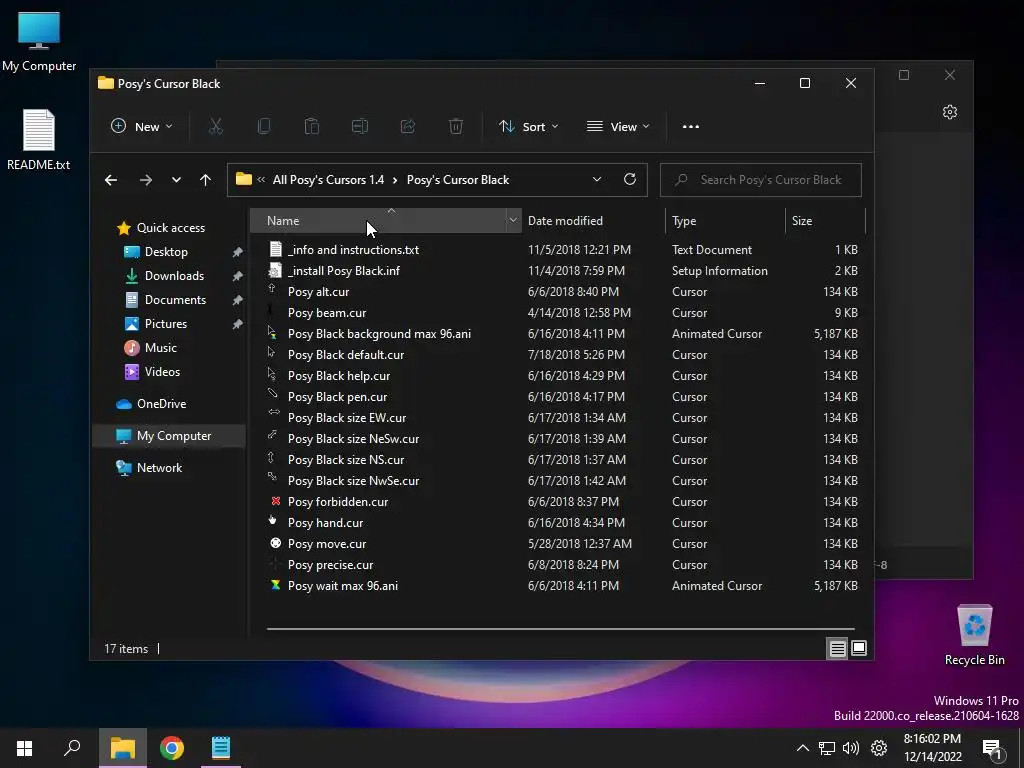Open the See more ellipsis menu
Image resolution: width=1024 pixels, height=768 pixels.
click(x=690, y=127)
